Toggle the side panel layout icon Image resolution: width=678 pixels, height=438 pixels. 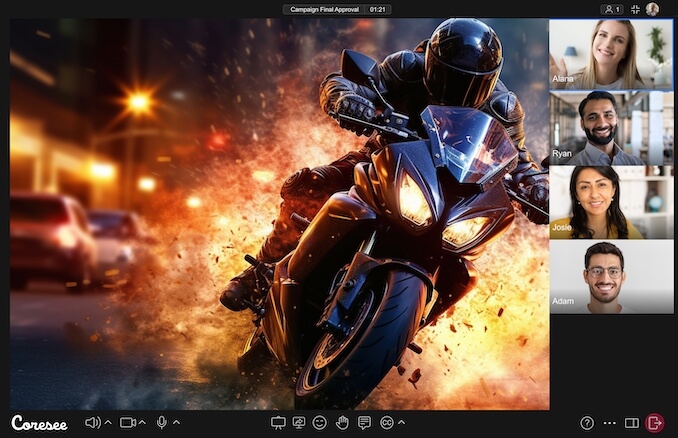tap(632, 423)
